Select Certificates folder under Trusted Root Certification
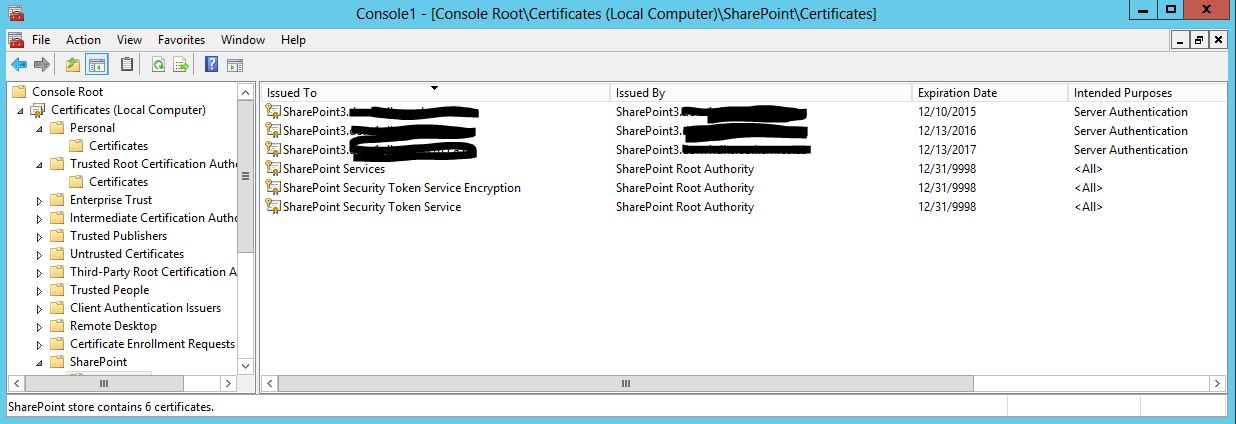 (118, 182)
